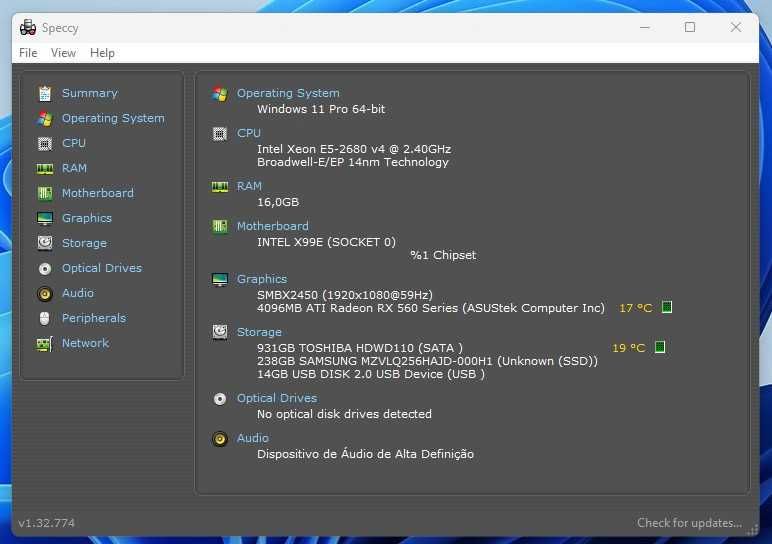Screen dimensions: 772x544
Task: Click the green Toshiba drive temperature indicator
Action: coord(660,347)
